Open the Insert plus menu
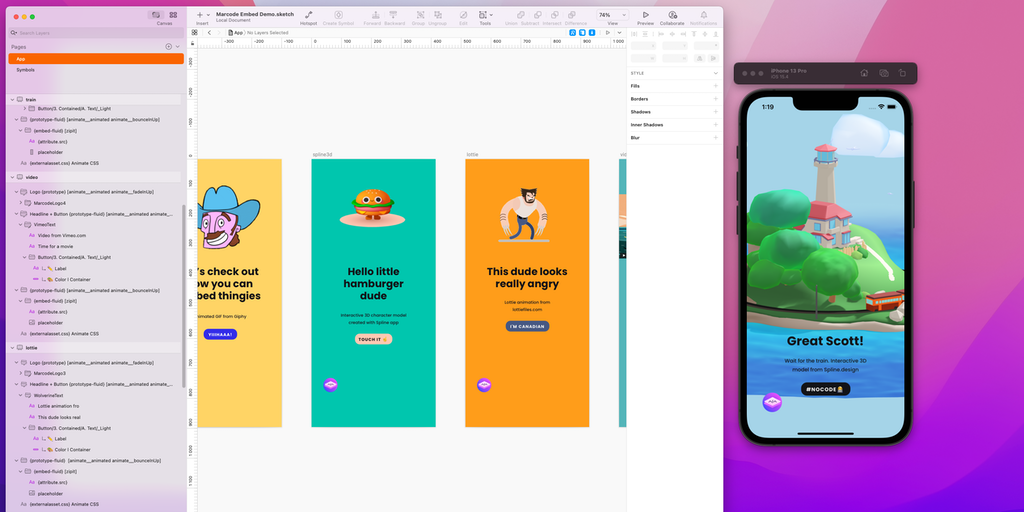This screenshot has width=1024, height=512. pos(200,15)
